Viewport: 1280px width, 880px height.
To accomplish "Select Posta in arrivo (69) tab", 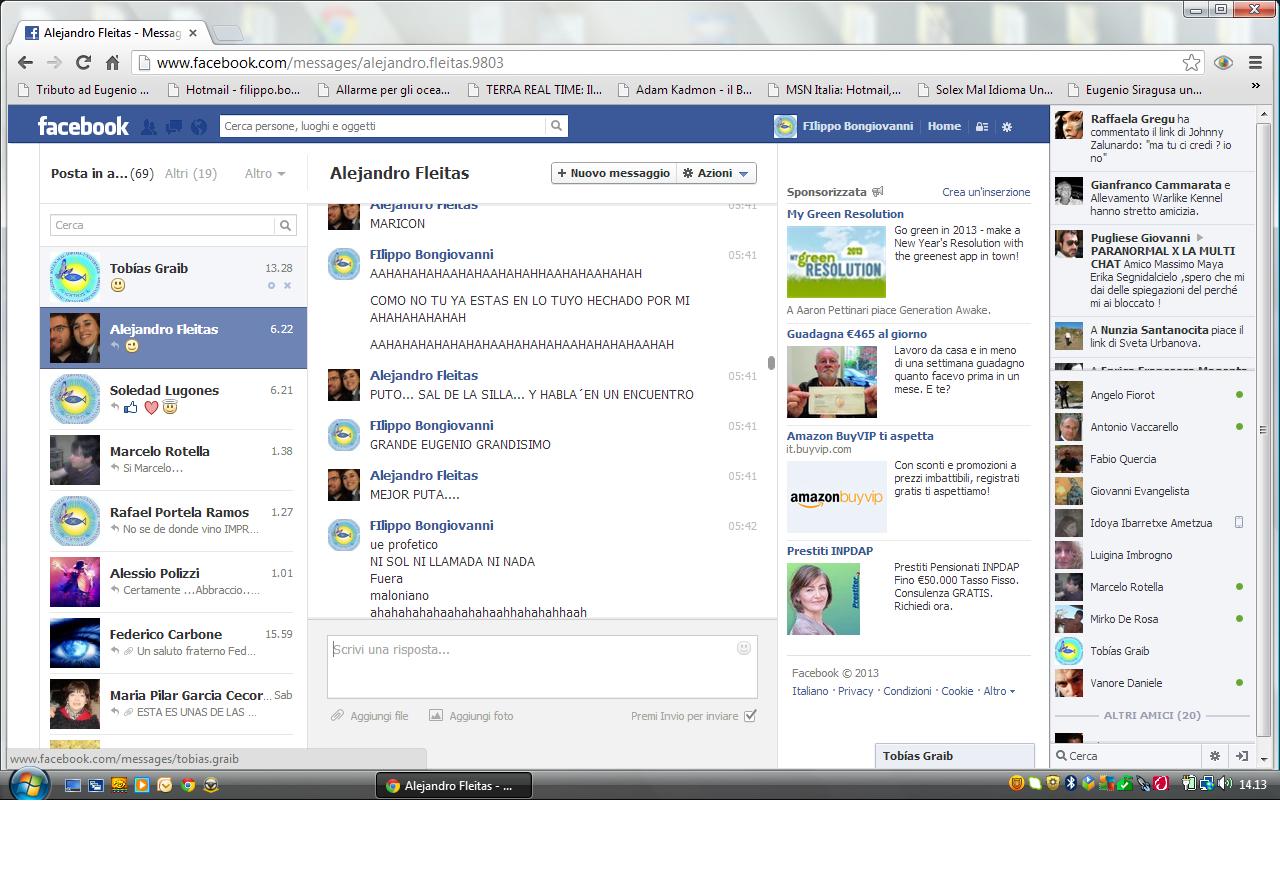I will click(102, 173).
